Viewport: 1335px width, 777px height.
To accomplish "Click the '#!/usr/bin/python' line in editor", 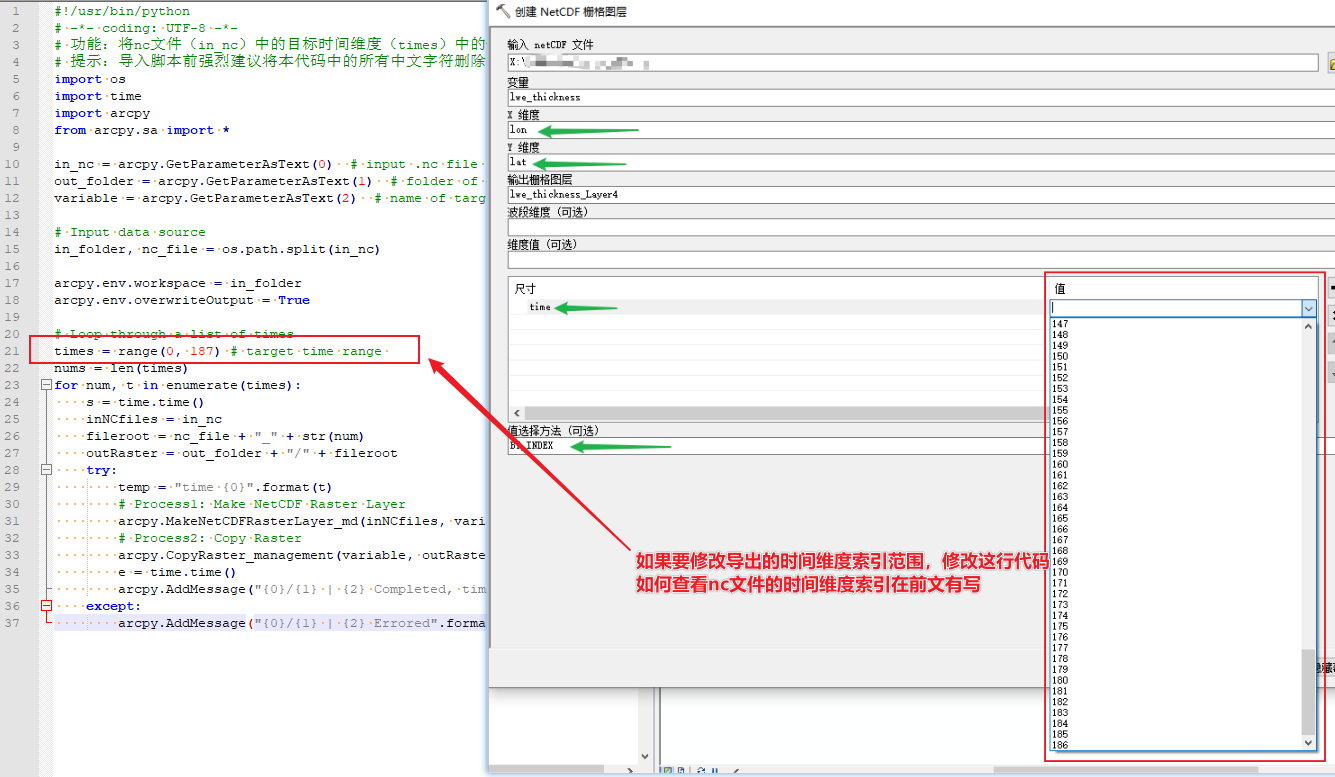I will (122, 11).
